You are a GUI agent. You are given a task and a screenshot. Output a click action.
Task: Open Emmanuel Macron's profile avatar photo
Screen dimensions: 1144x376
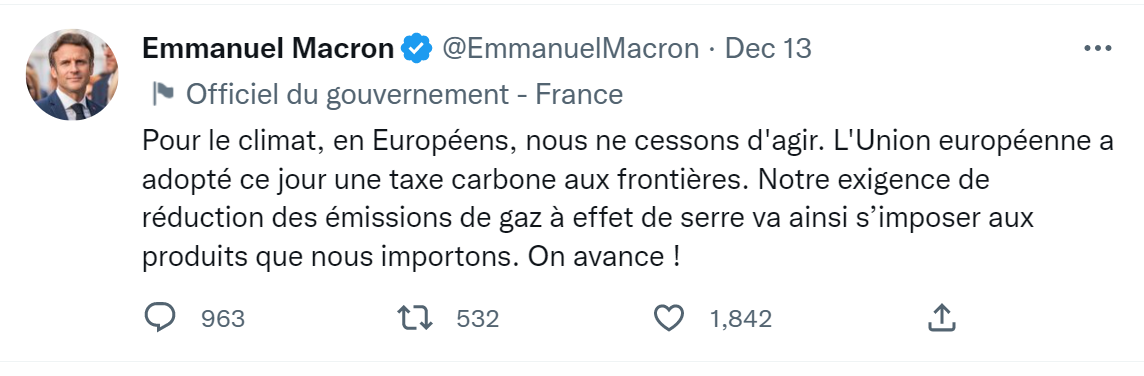coord(72,74)
